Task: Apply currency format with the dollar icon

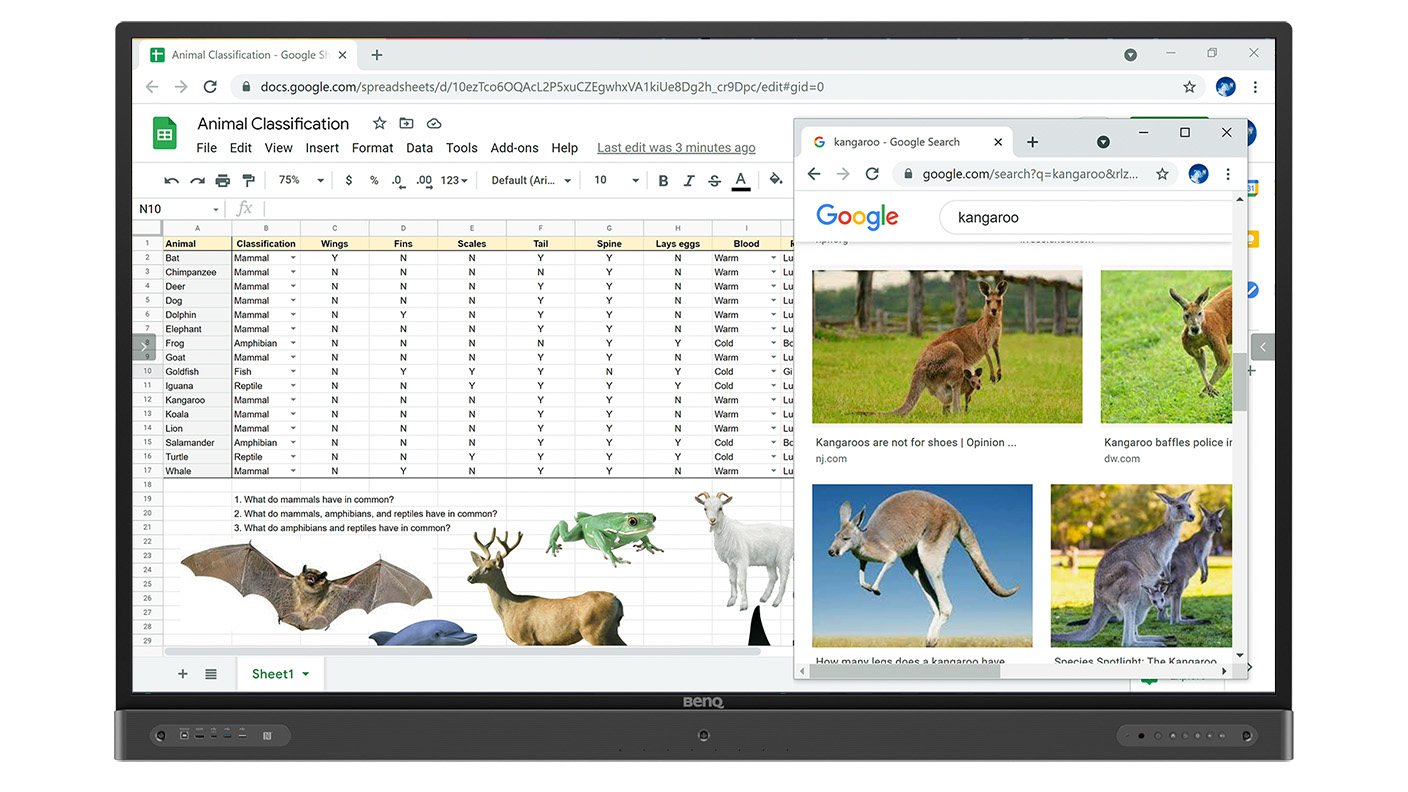Action: (x=348, y=180)
